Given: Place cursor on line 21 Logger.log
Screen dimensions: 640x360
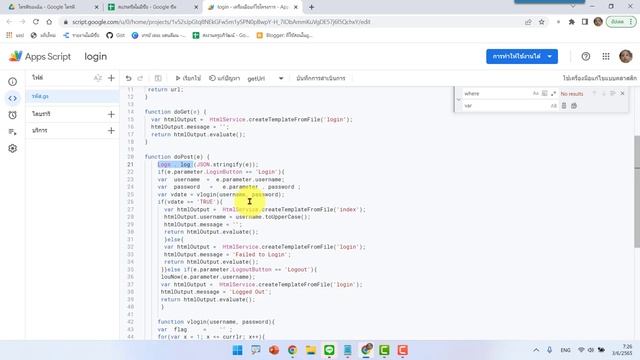Looking at the screenshot, I should click(207, 164).
